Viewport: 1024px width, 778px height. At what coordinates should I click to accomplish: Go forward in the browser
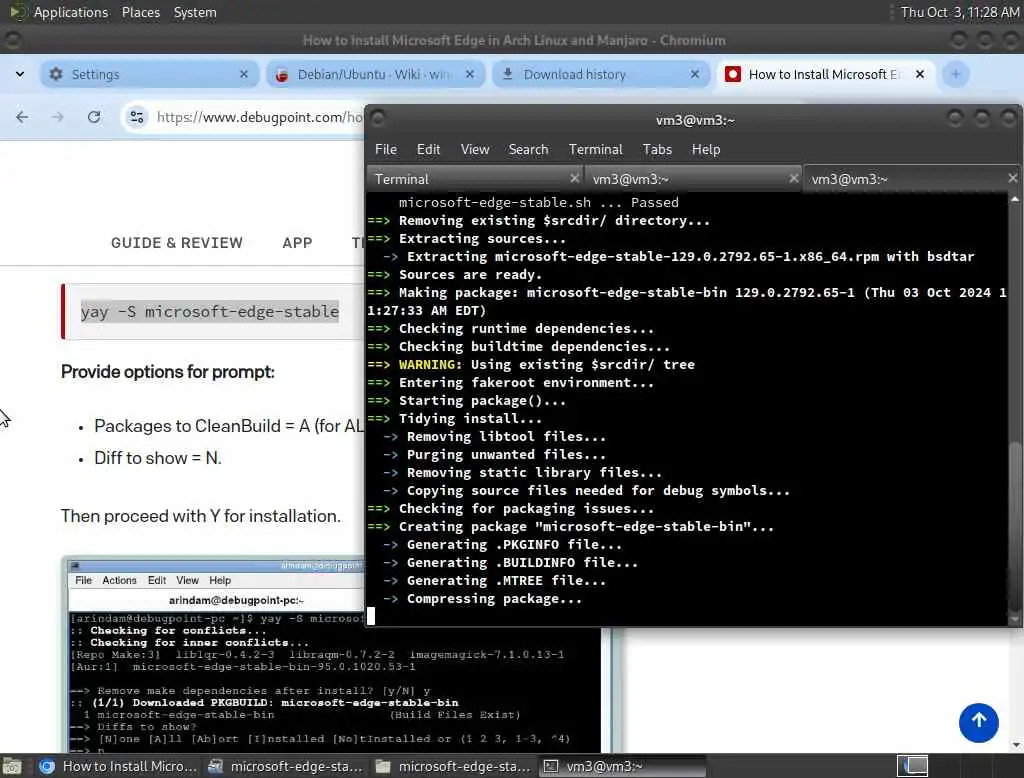point(57,117)
